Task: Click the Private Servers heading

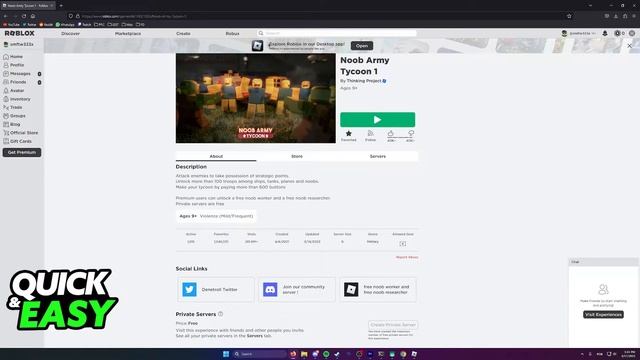Action: (x=196, y=314)
